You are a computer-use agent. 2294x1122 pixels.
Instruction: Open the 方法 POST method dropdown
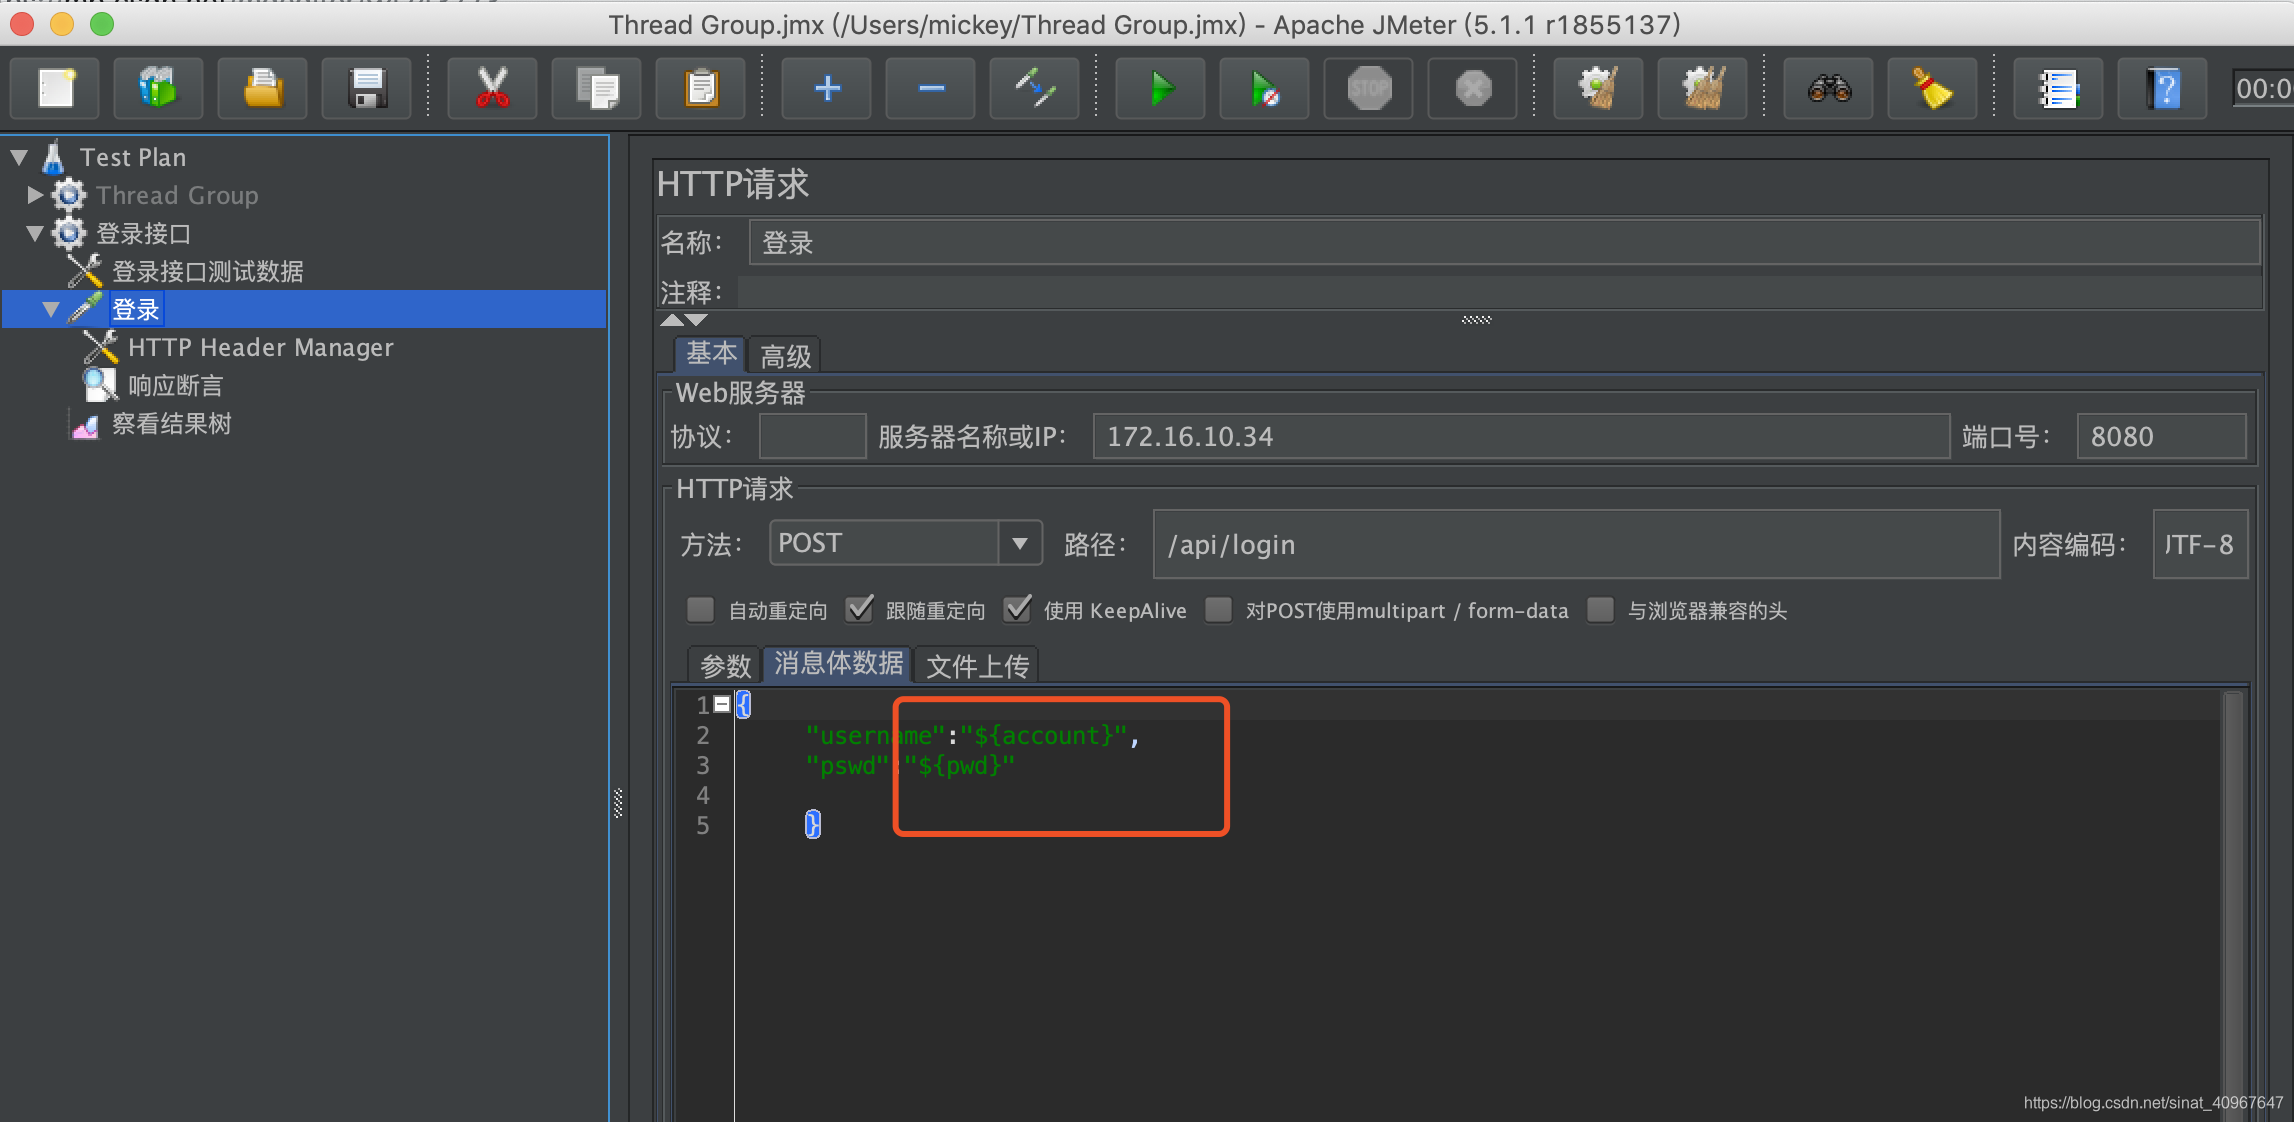point(1019,543)
